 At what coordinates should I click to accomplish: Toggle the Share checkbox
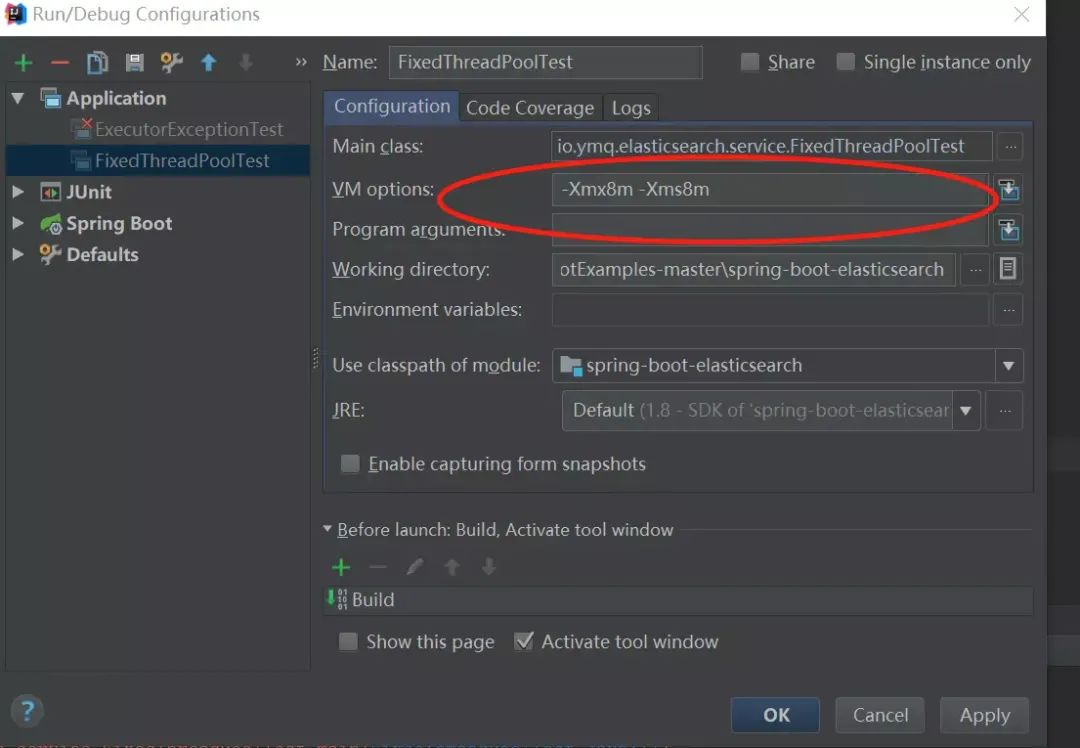[750, 62]
